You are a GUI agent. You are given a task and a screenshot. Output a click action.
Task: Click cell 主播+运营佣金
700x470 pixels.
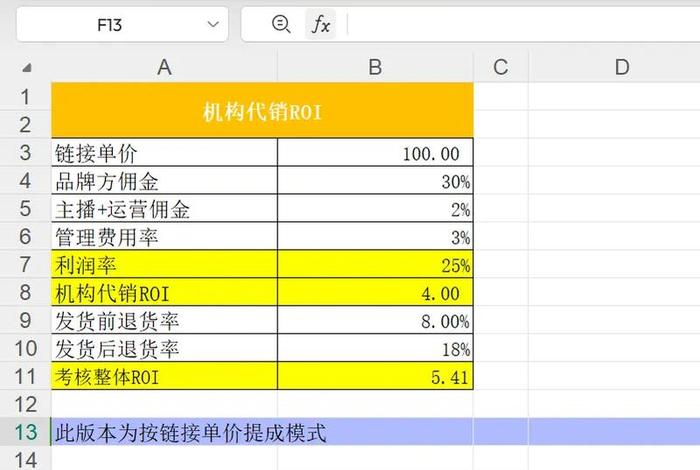tap(164, 208)
